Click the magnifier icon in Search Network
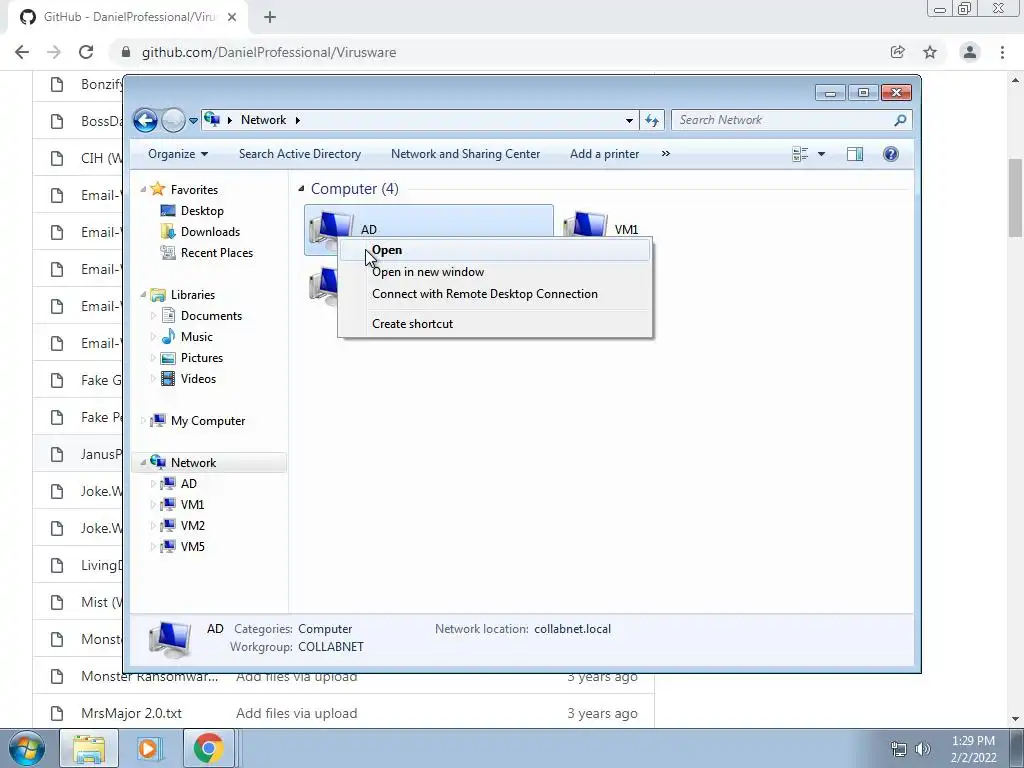The height and width of the screenshot is (768, 1024). coord(901,120)
